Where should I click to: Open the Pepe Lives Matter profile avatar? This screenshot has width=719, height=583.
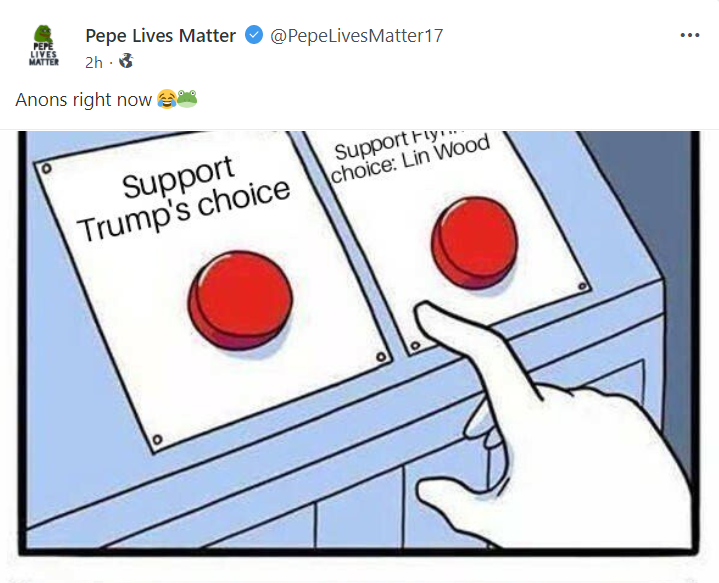pyautogui.click(x=42, y=46)
